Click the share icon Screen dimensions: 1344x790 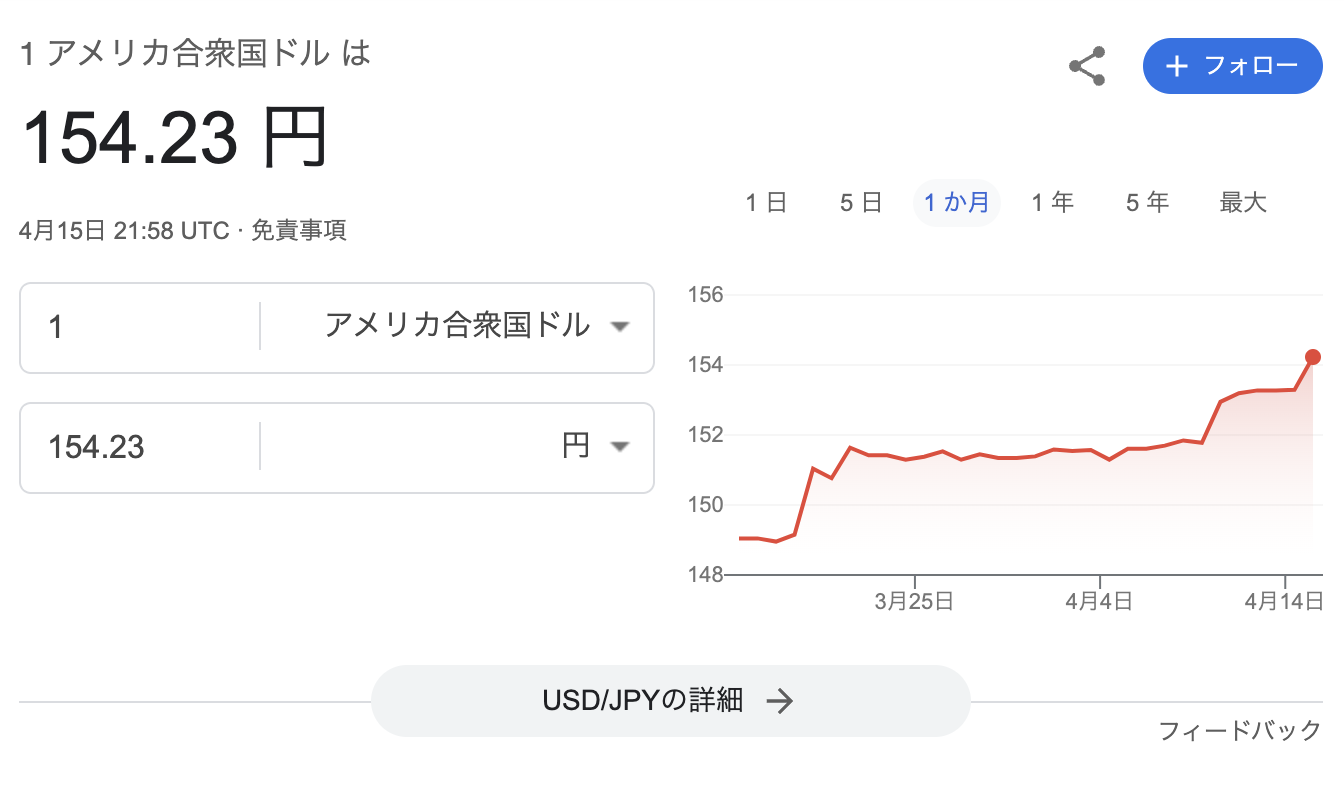[1087, 66]
